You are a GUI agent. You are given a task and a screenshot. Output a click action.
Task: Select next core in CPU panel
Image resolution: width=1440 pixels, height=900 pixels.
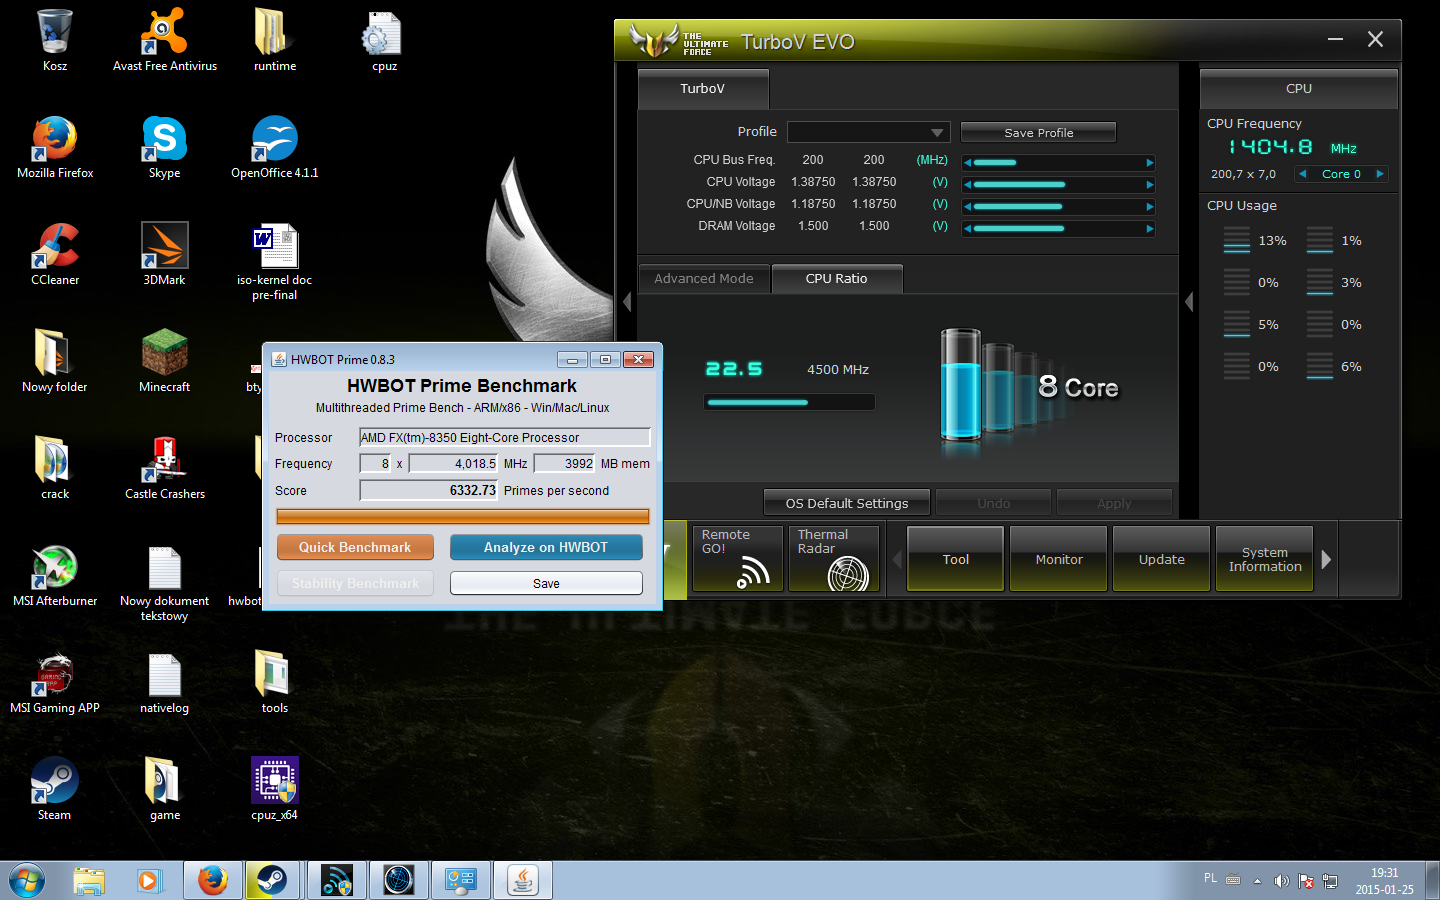pyautogui.click(x=1380, y=174)
